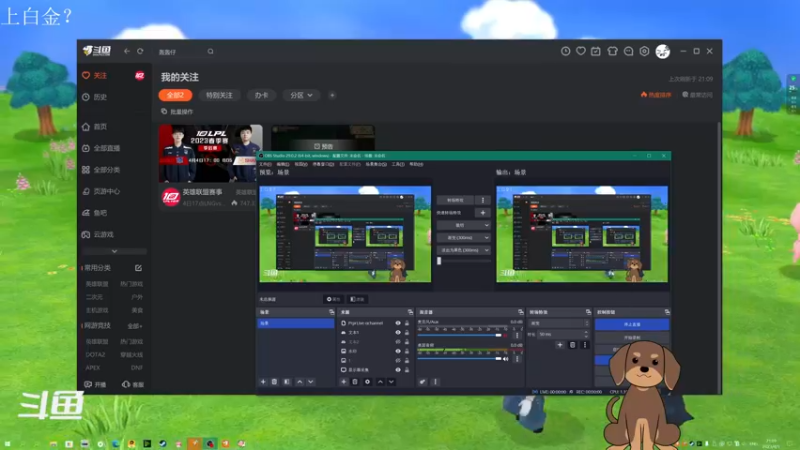This screenshot has height=450, width=800.
Task: Show the hidden 文本2 source
Action: pos(398,342)
